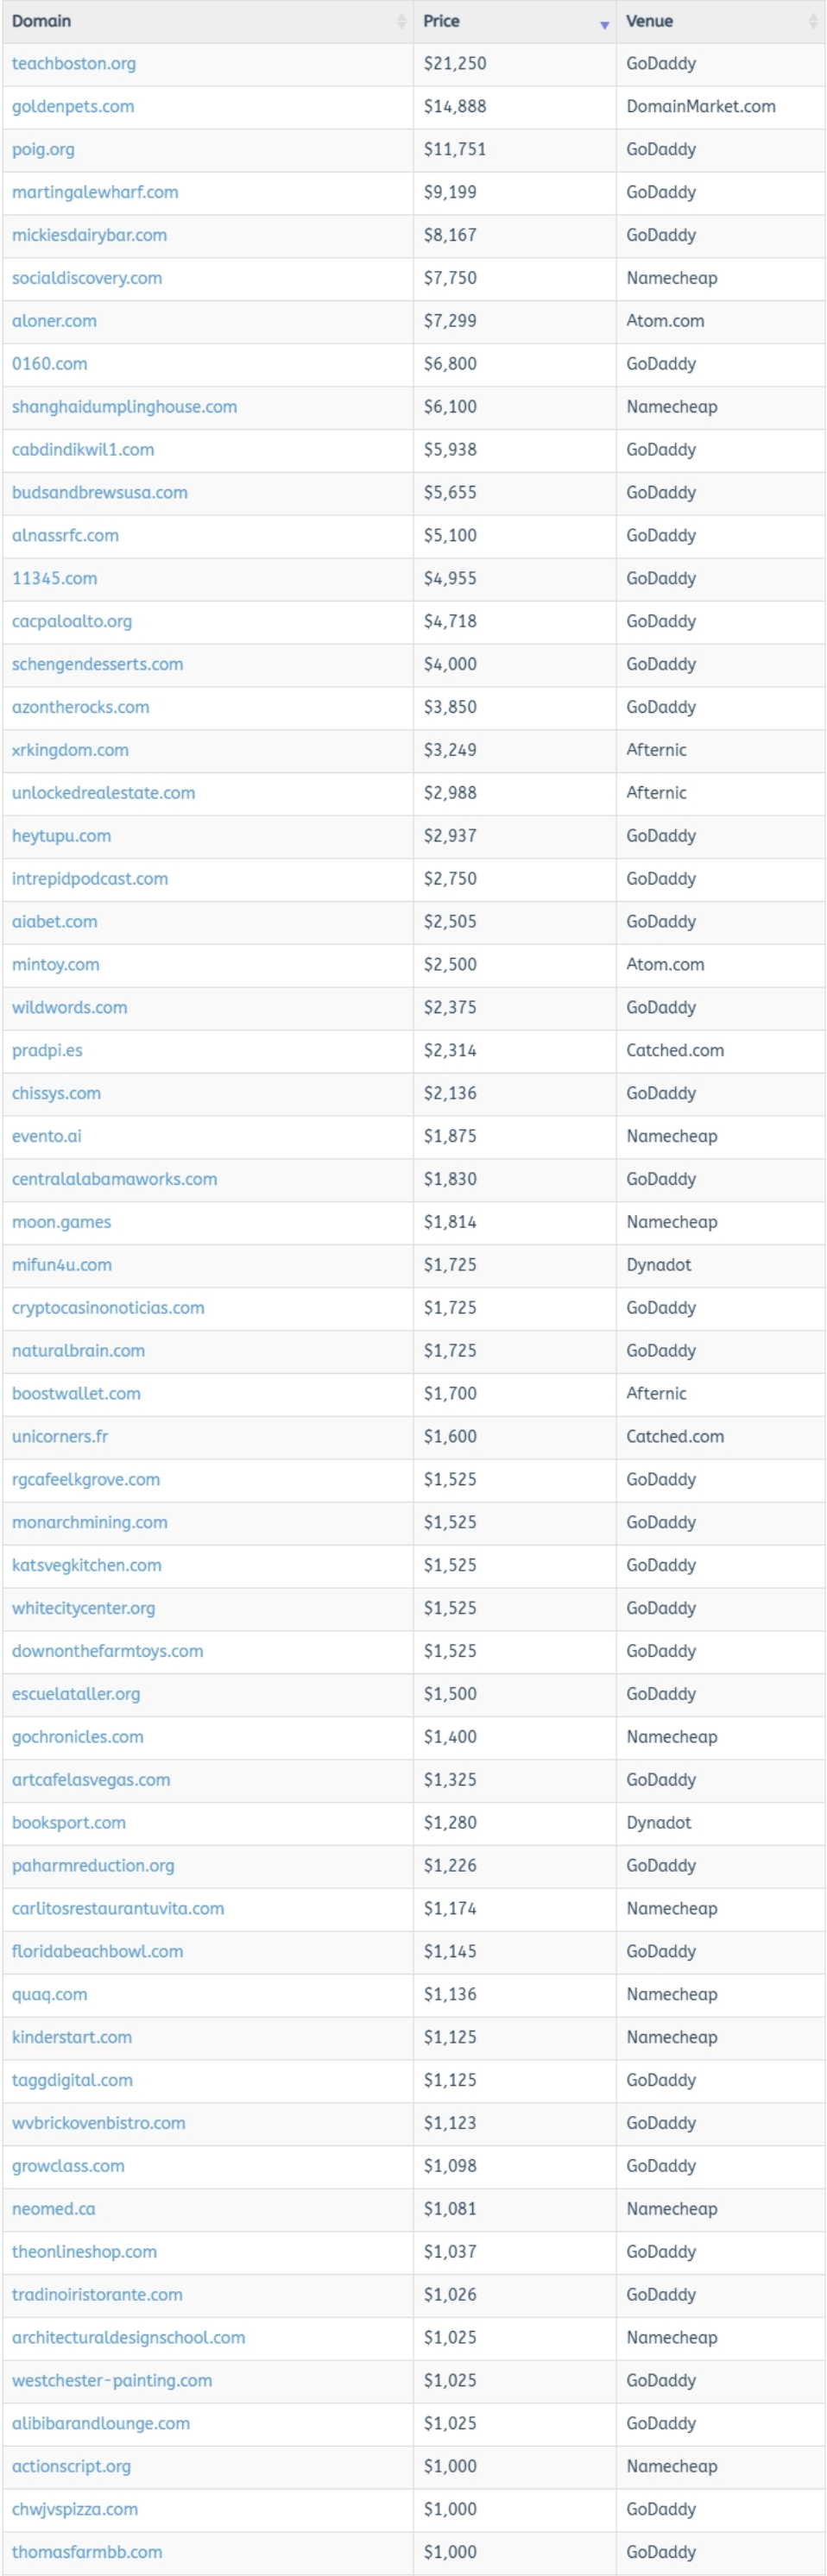
Task: Open the teachboston.org domain link
Action: (74, 64)
